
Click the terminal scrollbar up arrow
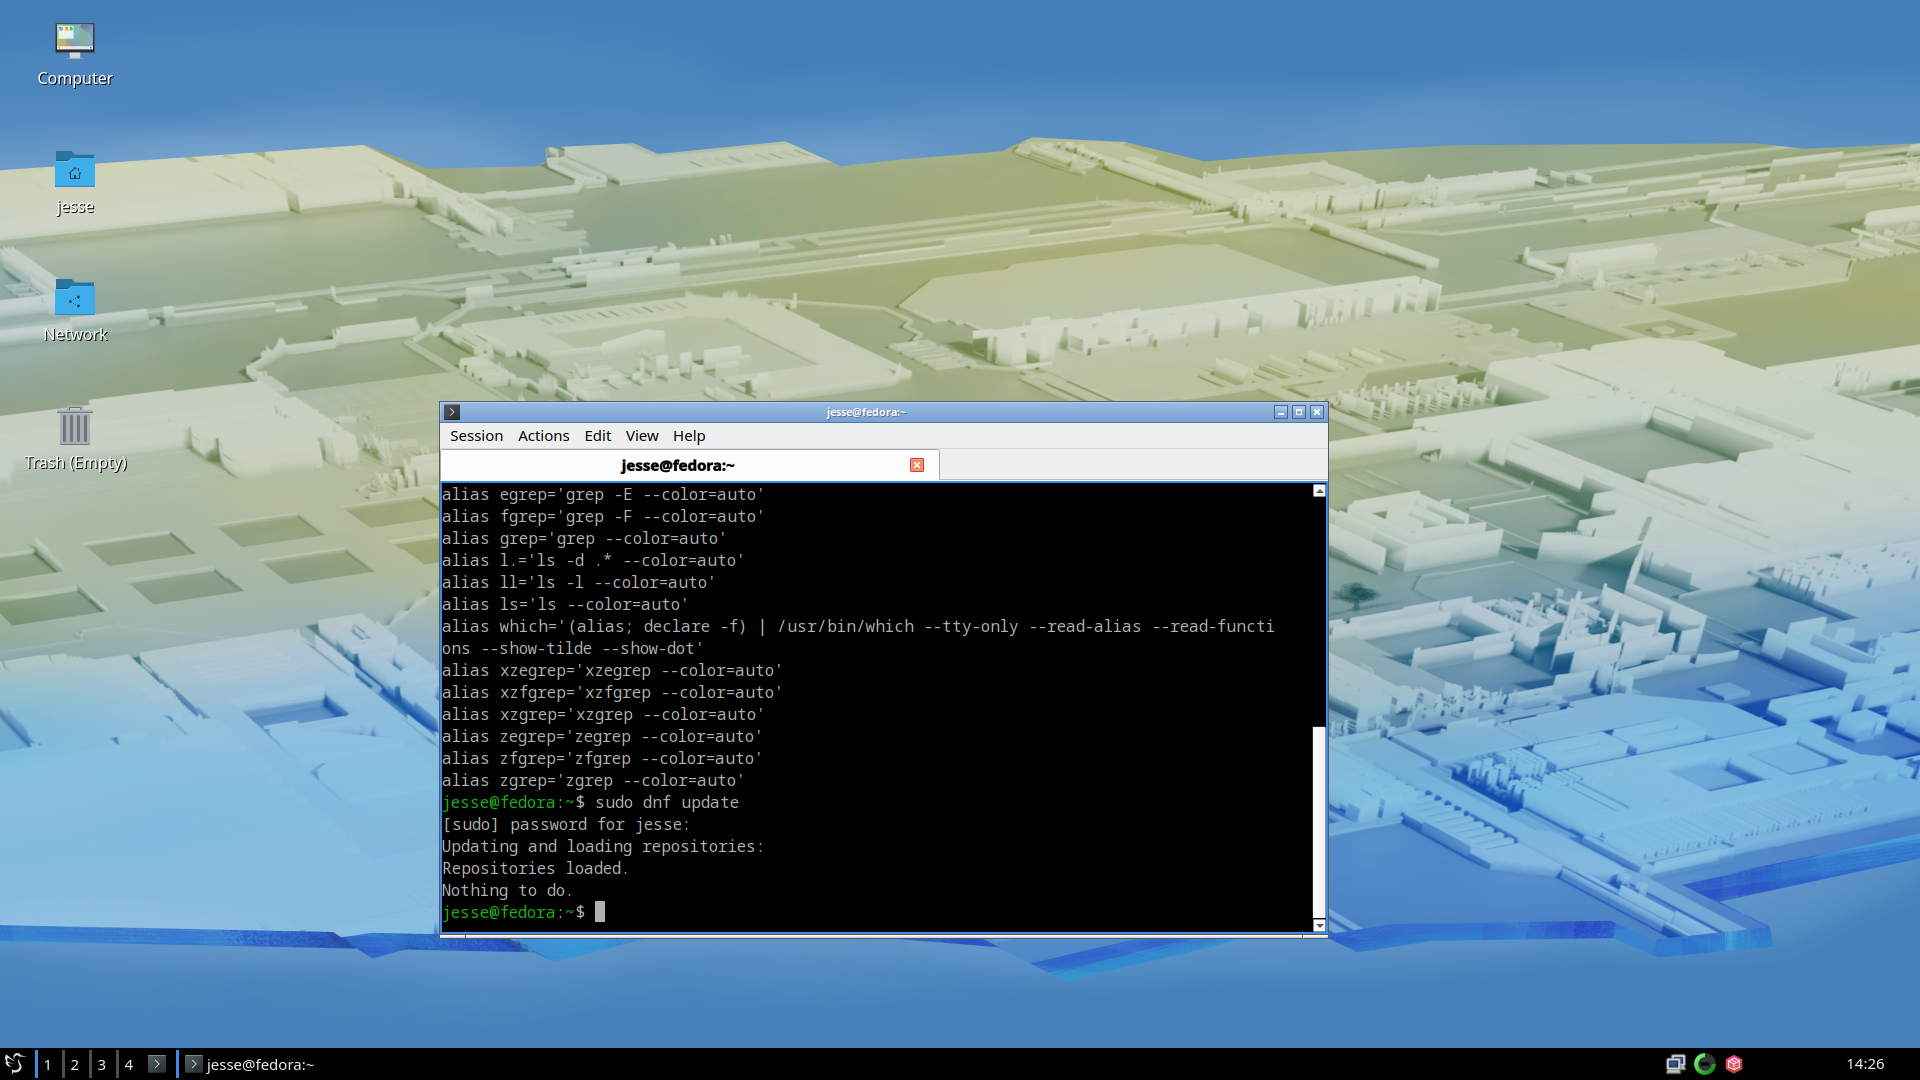point(1319,491)
